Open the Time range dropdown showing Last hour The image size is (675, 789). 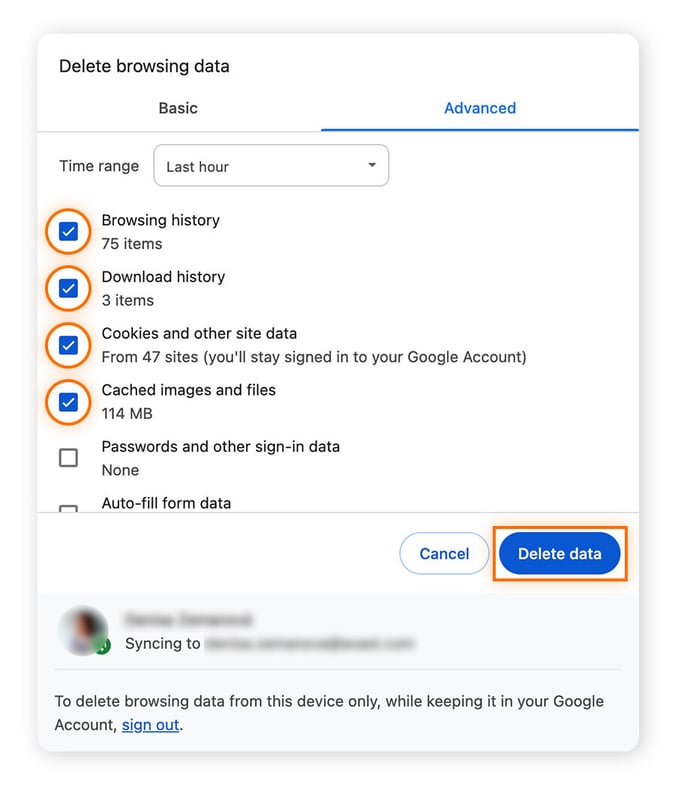[x=271, y=166]
